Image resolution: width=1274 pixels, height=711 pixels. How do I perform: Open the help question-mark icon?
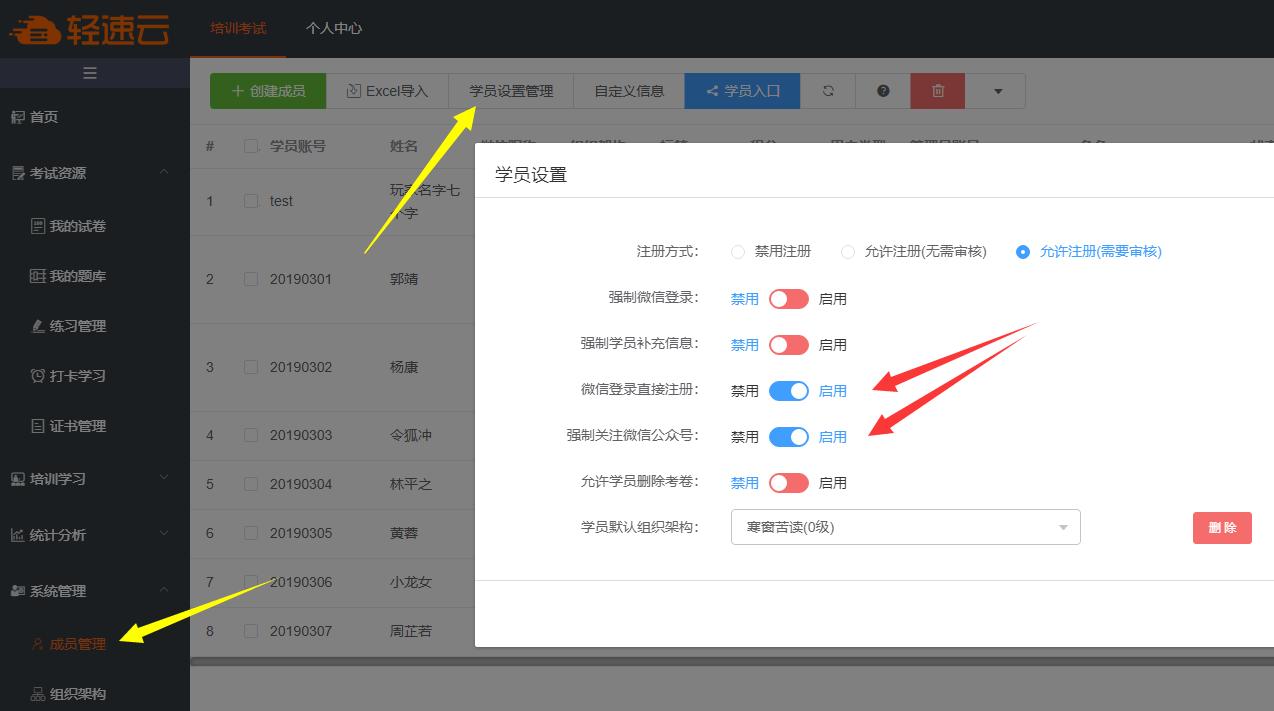tap(881, 90)
